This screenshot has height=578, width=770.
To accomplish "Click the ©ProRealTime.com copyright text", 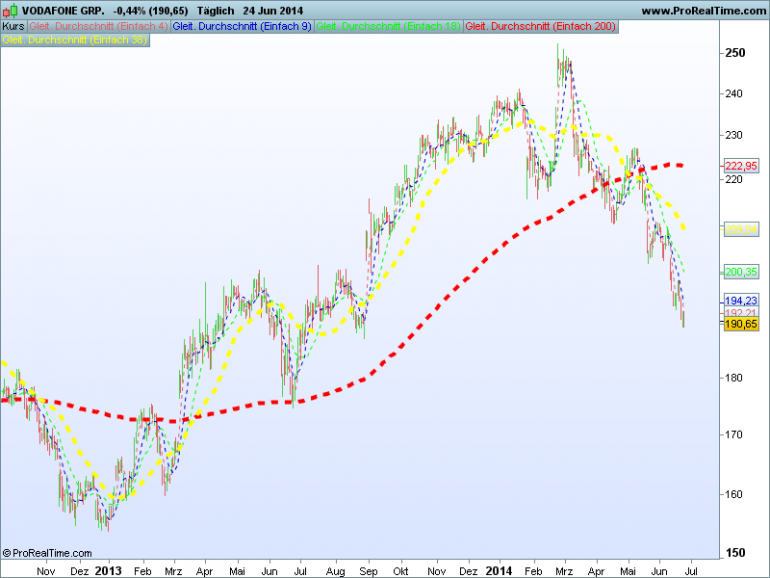I will [47, 553].
